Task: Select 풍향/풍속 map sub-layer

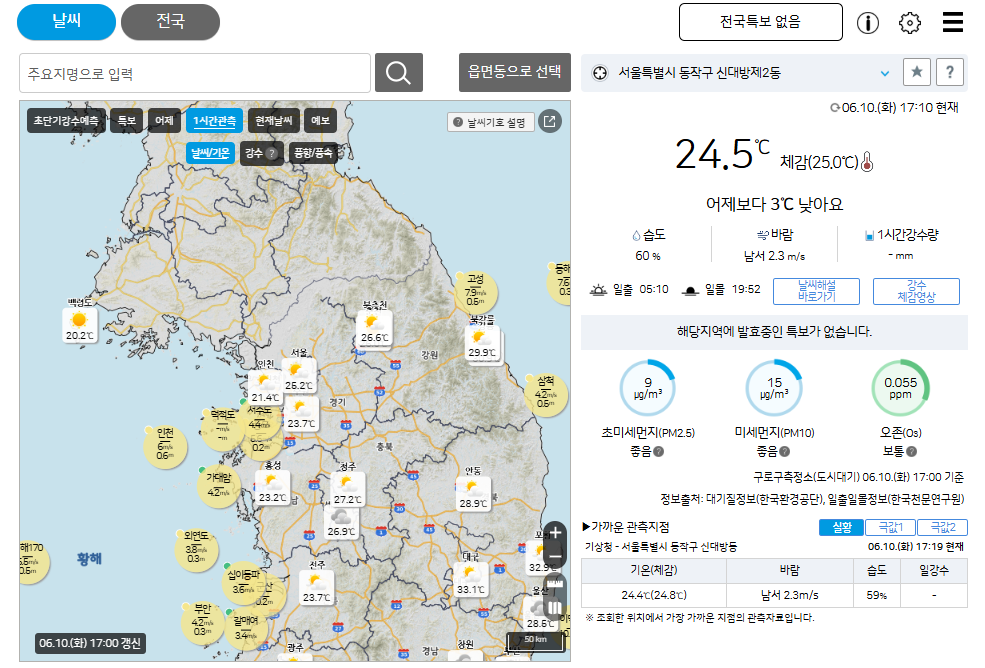Action: pyautogui.click(x=313, y=153)
